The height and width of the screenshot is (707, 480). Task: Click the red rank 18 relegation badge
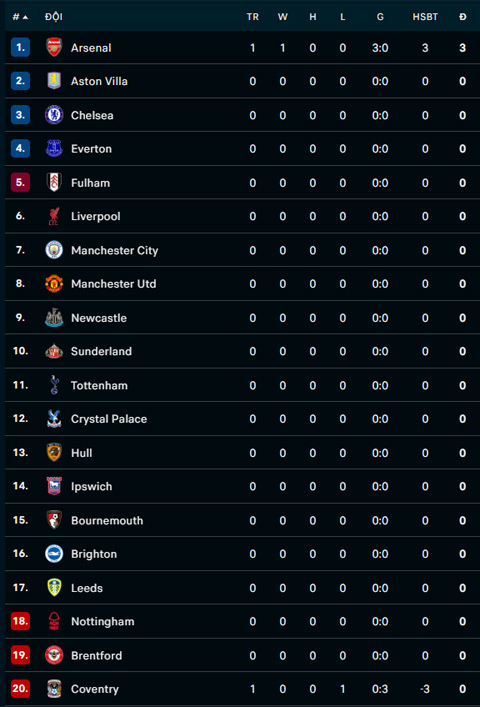[20, 621]
